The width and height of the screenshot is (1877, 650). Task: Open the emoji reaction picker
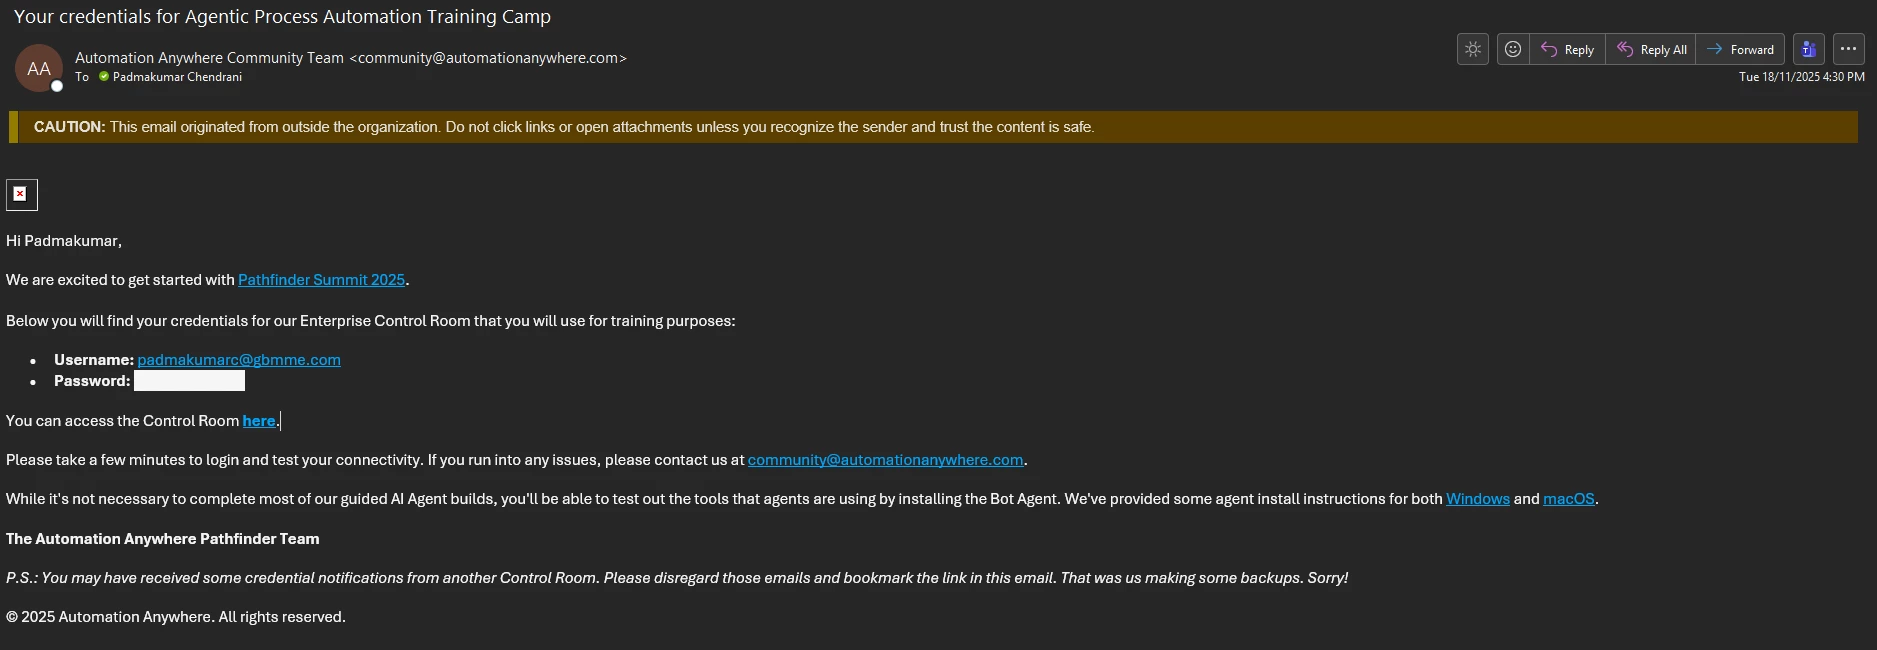(1513, 49)
